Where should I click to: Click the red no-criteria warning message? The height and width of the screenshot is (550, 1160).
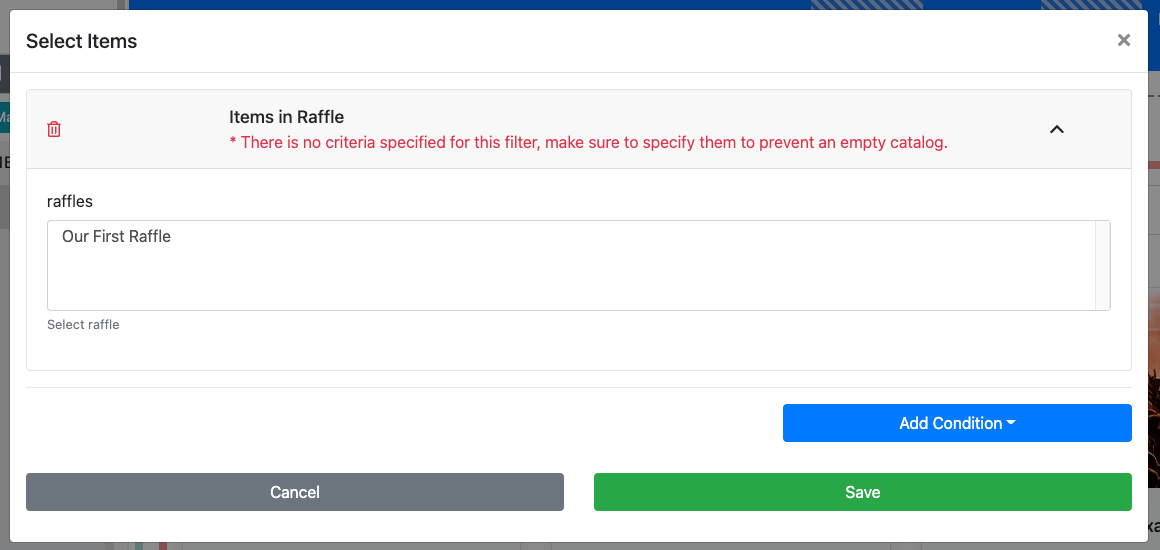point(588,142)
